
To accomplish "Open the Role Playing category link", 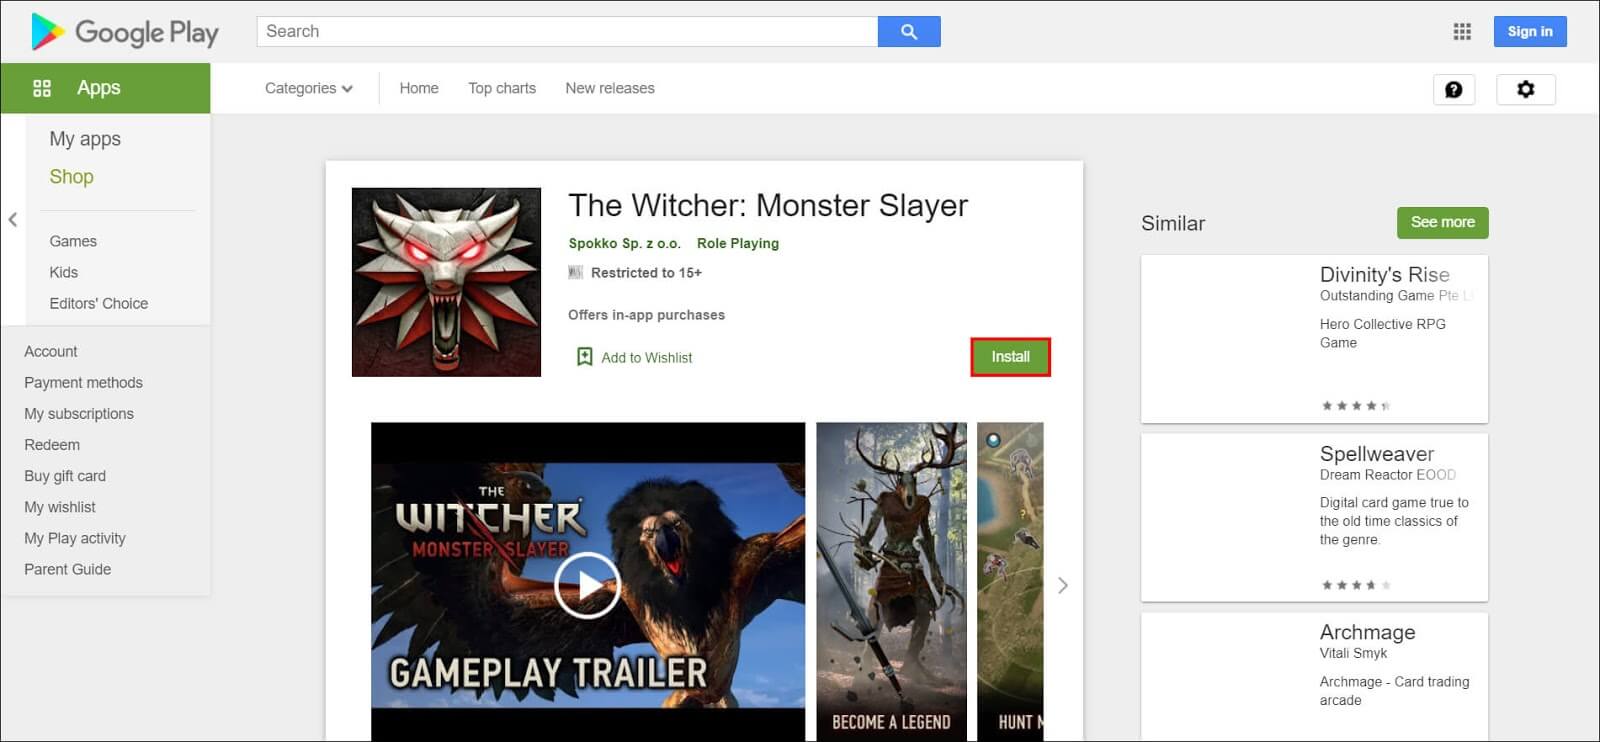I will [x=738, y=243].
